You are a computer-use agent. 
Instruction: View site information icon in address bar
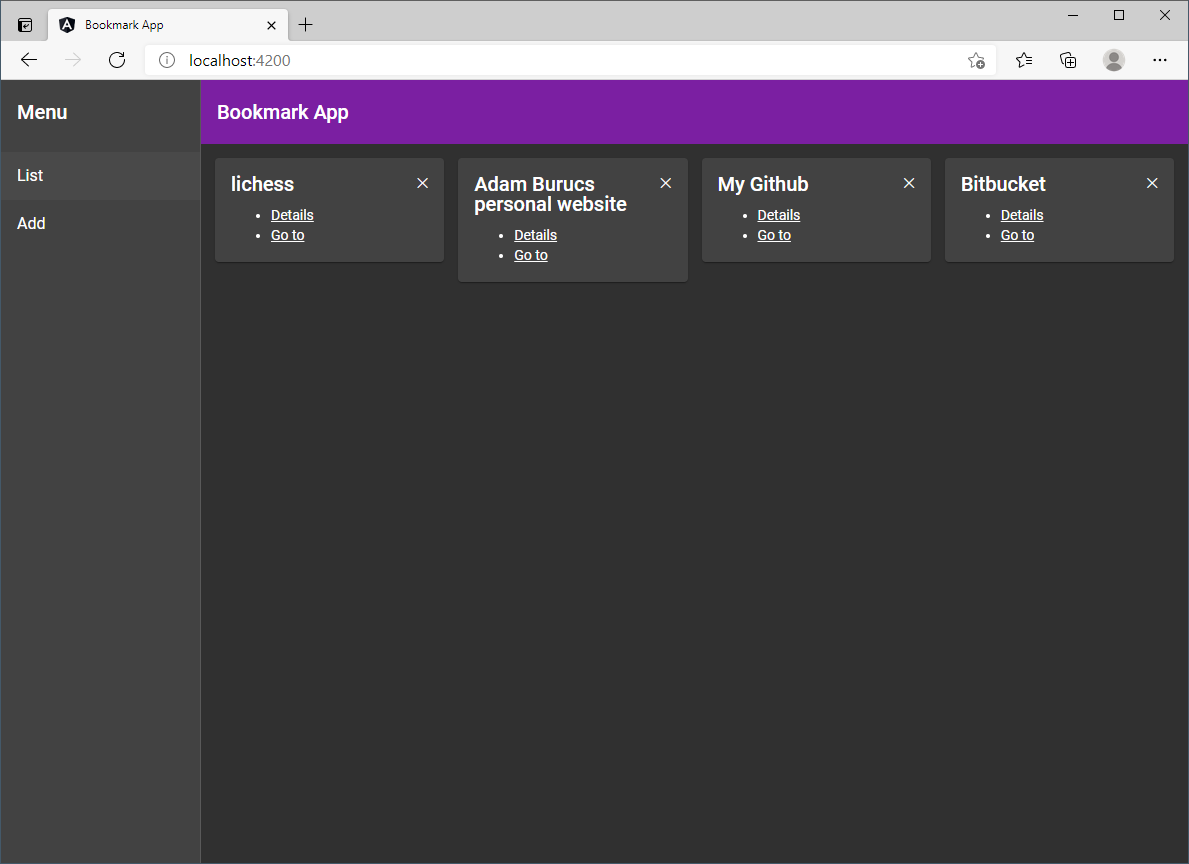(167, 60)
